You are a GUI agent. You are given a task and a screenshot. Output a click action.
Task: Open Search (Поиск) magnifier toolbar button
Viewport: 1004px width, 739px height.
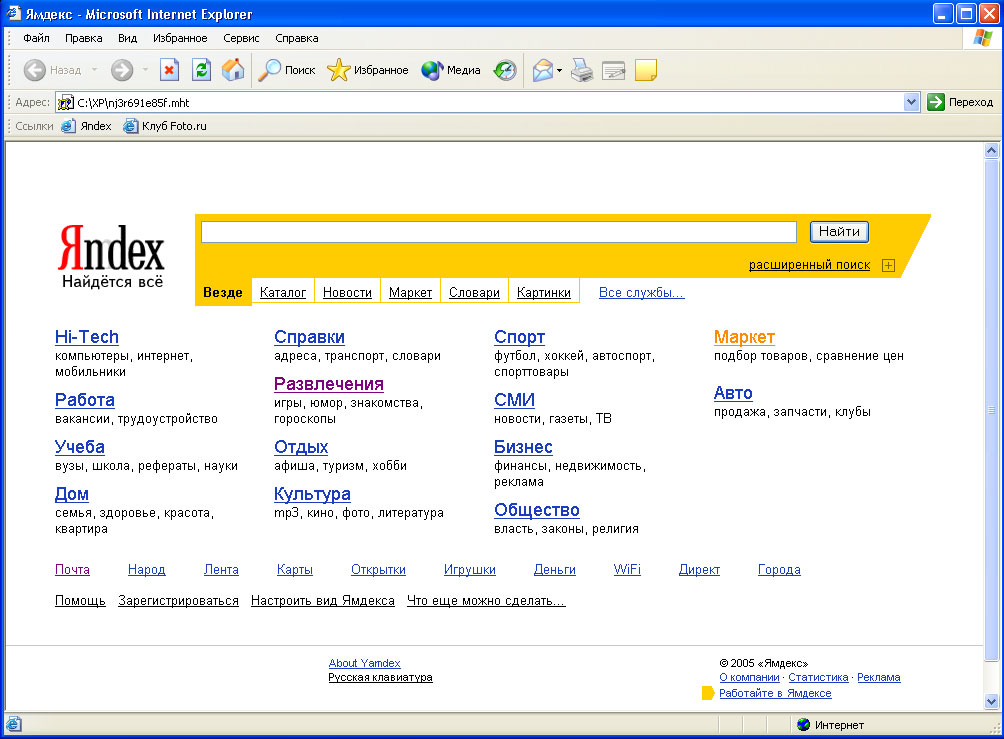[287, 70]
